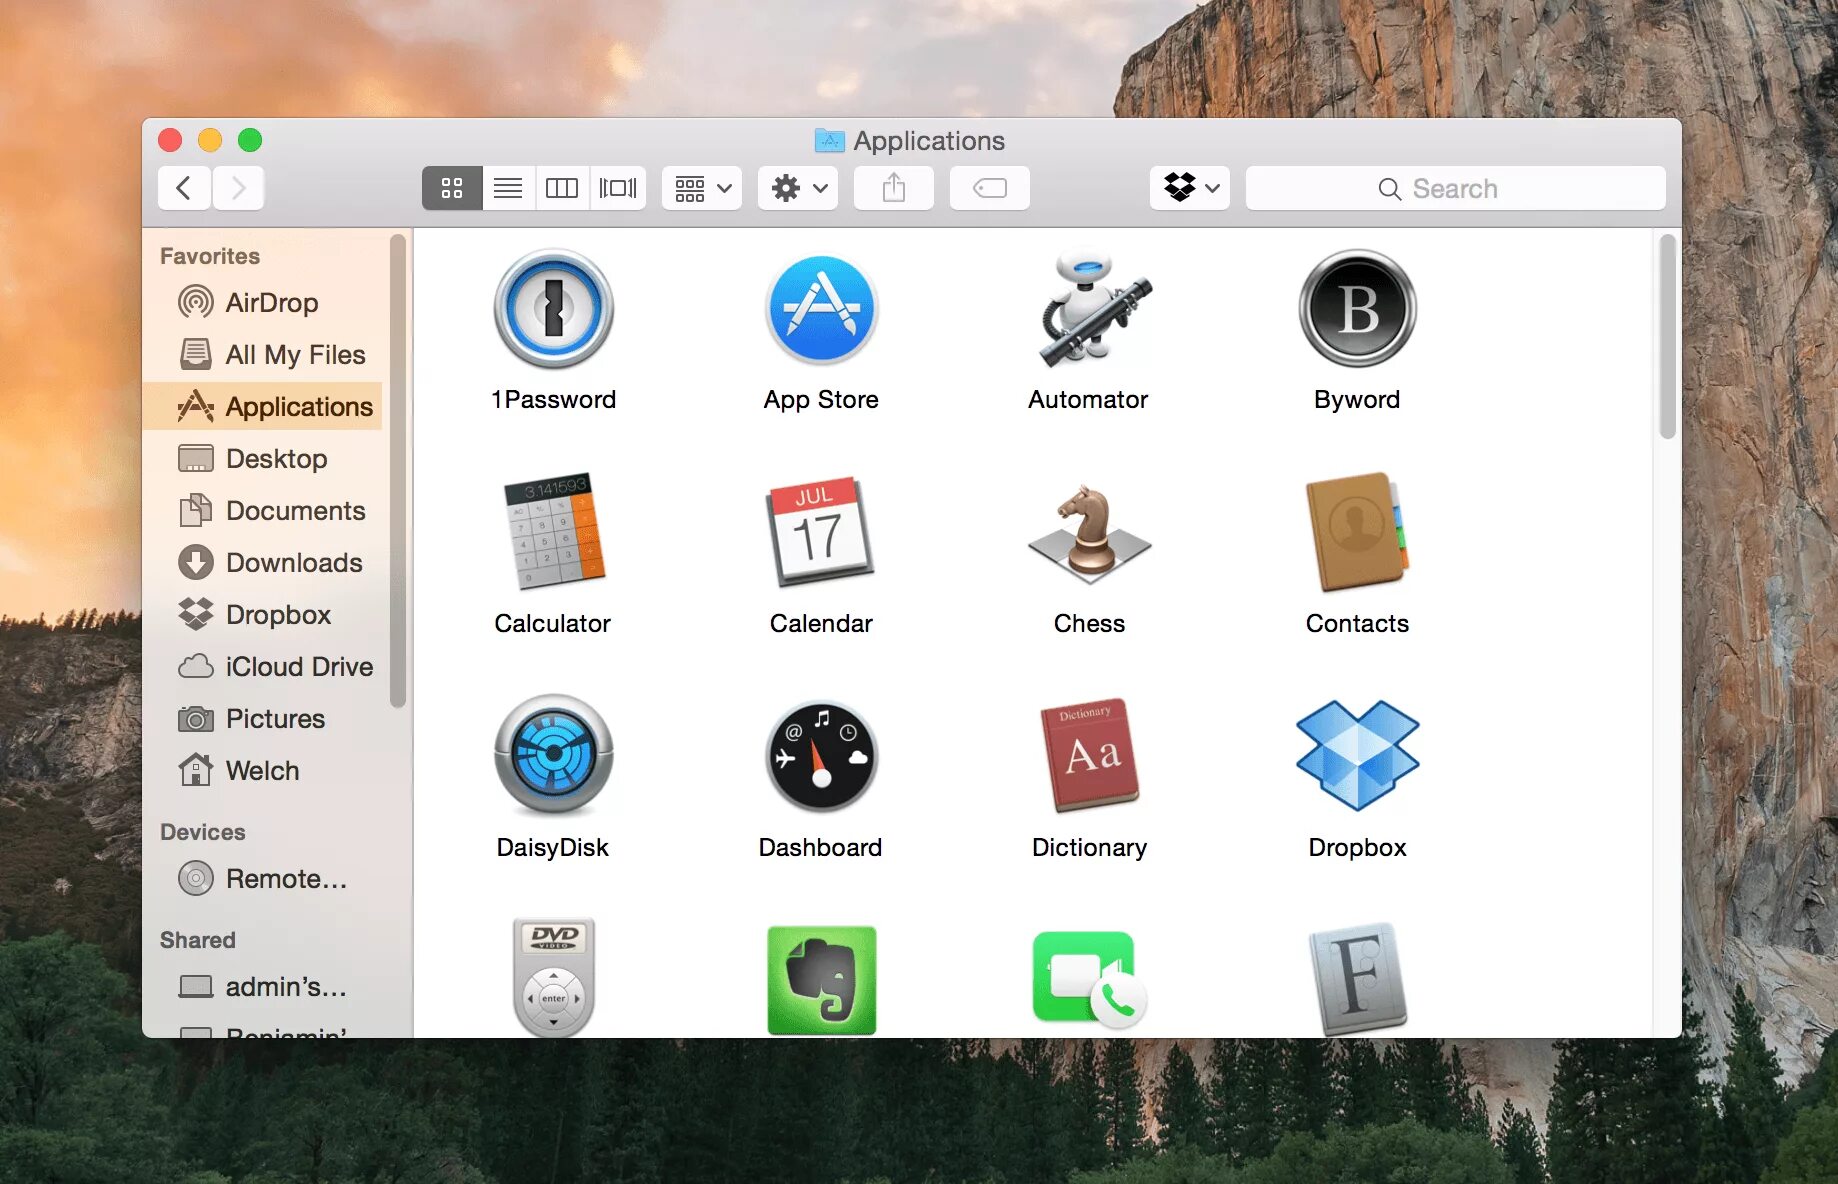Open Desktop in the sidebar
Screen dimensions: 1838x1184
(263, 458)
